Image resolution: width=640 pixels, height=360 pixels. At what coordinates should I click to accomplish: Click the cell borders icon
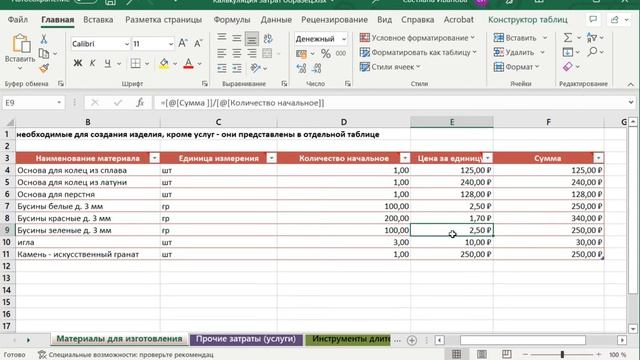coord(135,63)
